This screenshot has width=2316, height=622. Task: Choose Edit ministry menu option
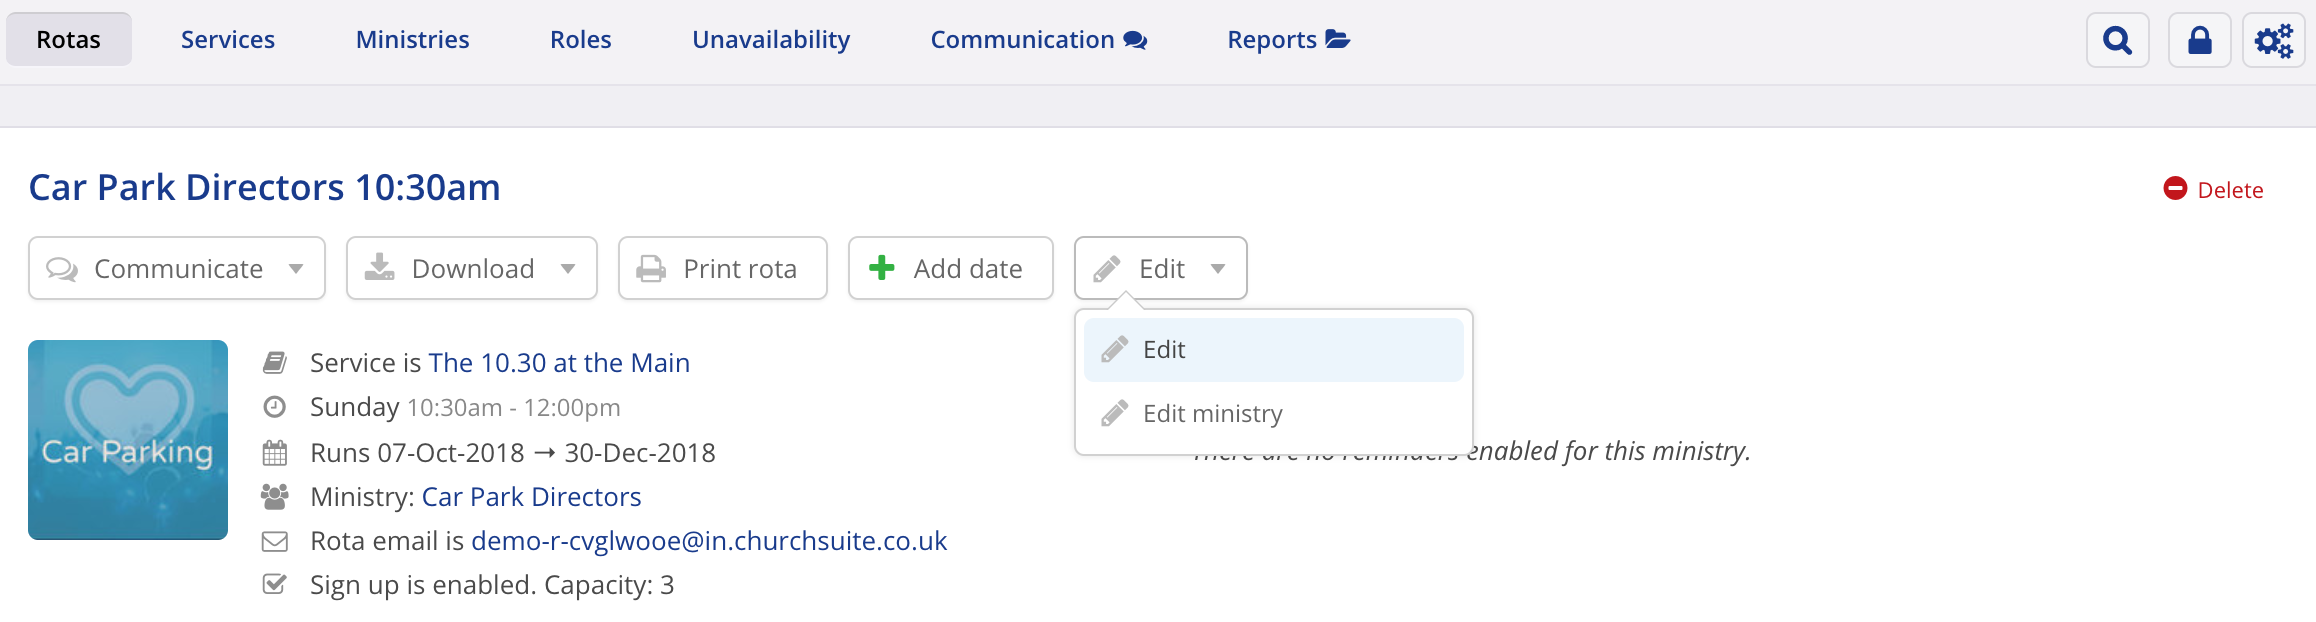click(1212, 414)
